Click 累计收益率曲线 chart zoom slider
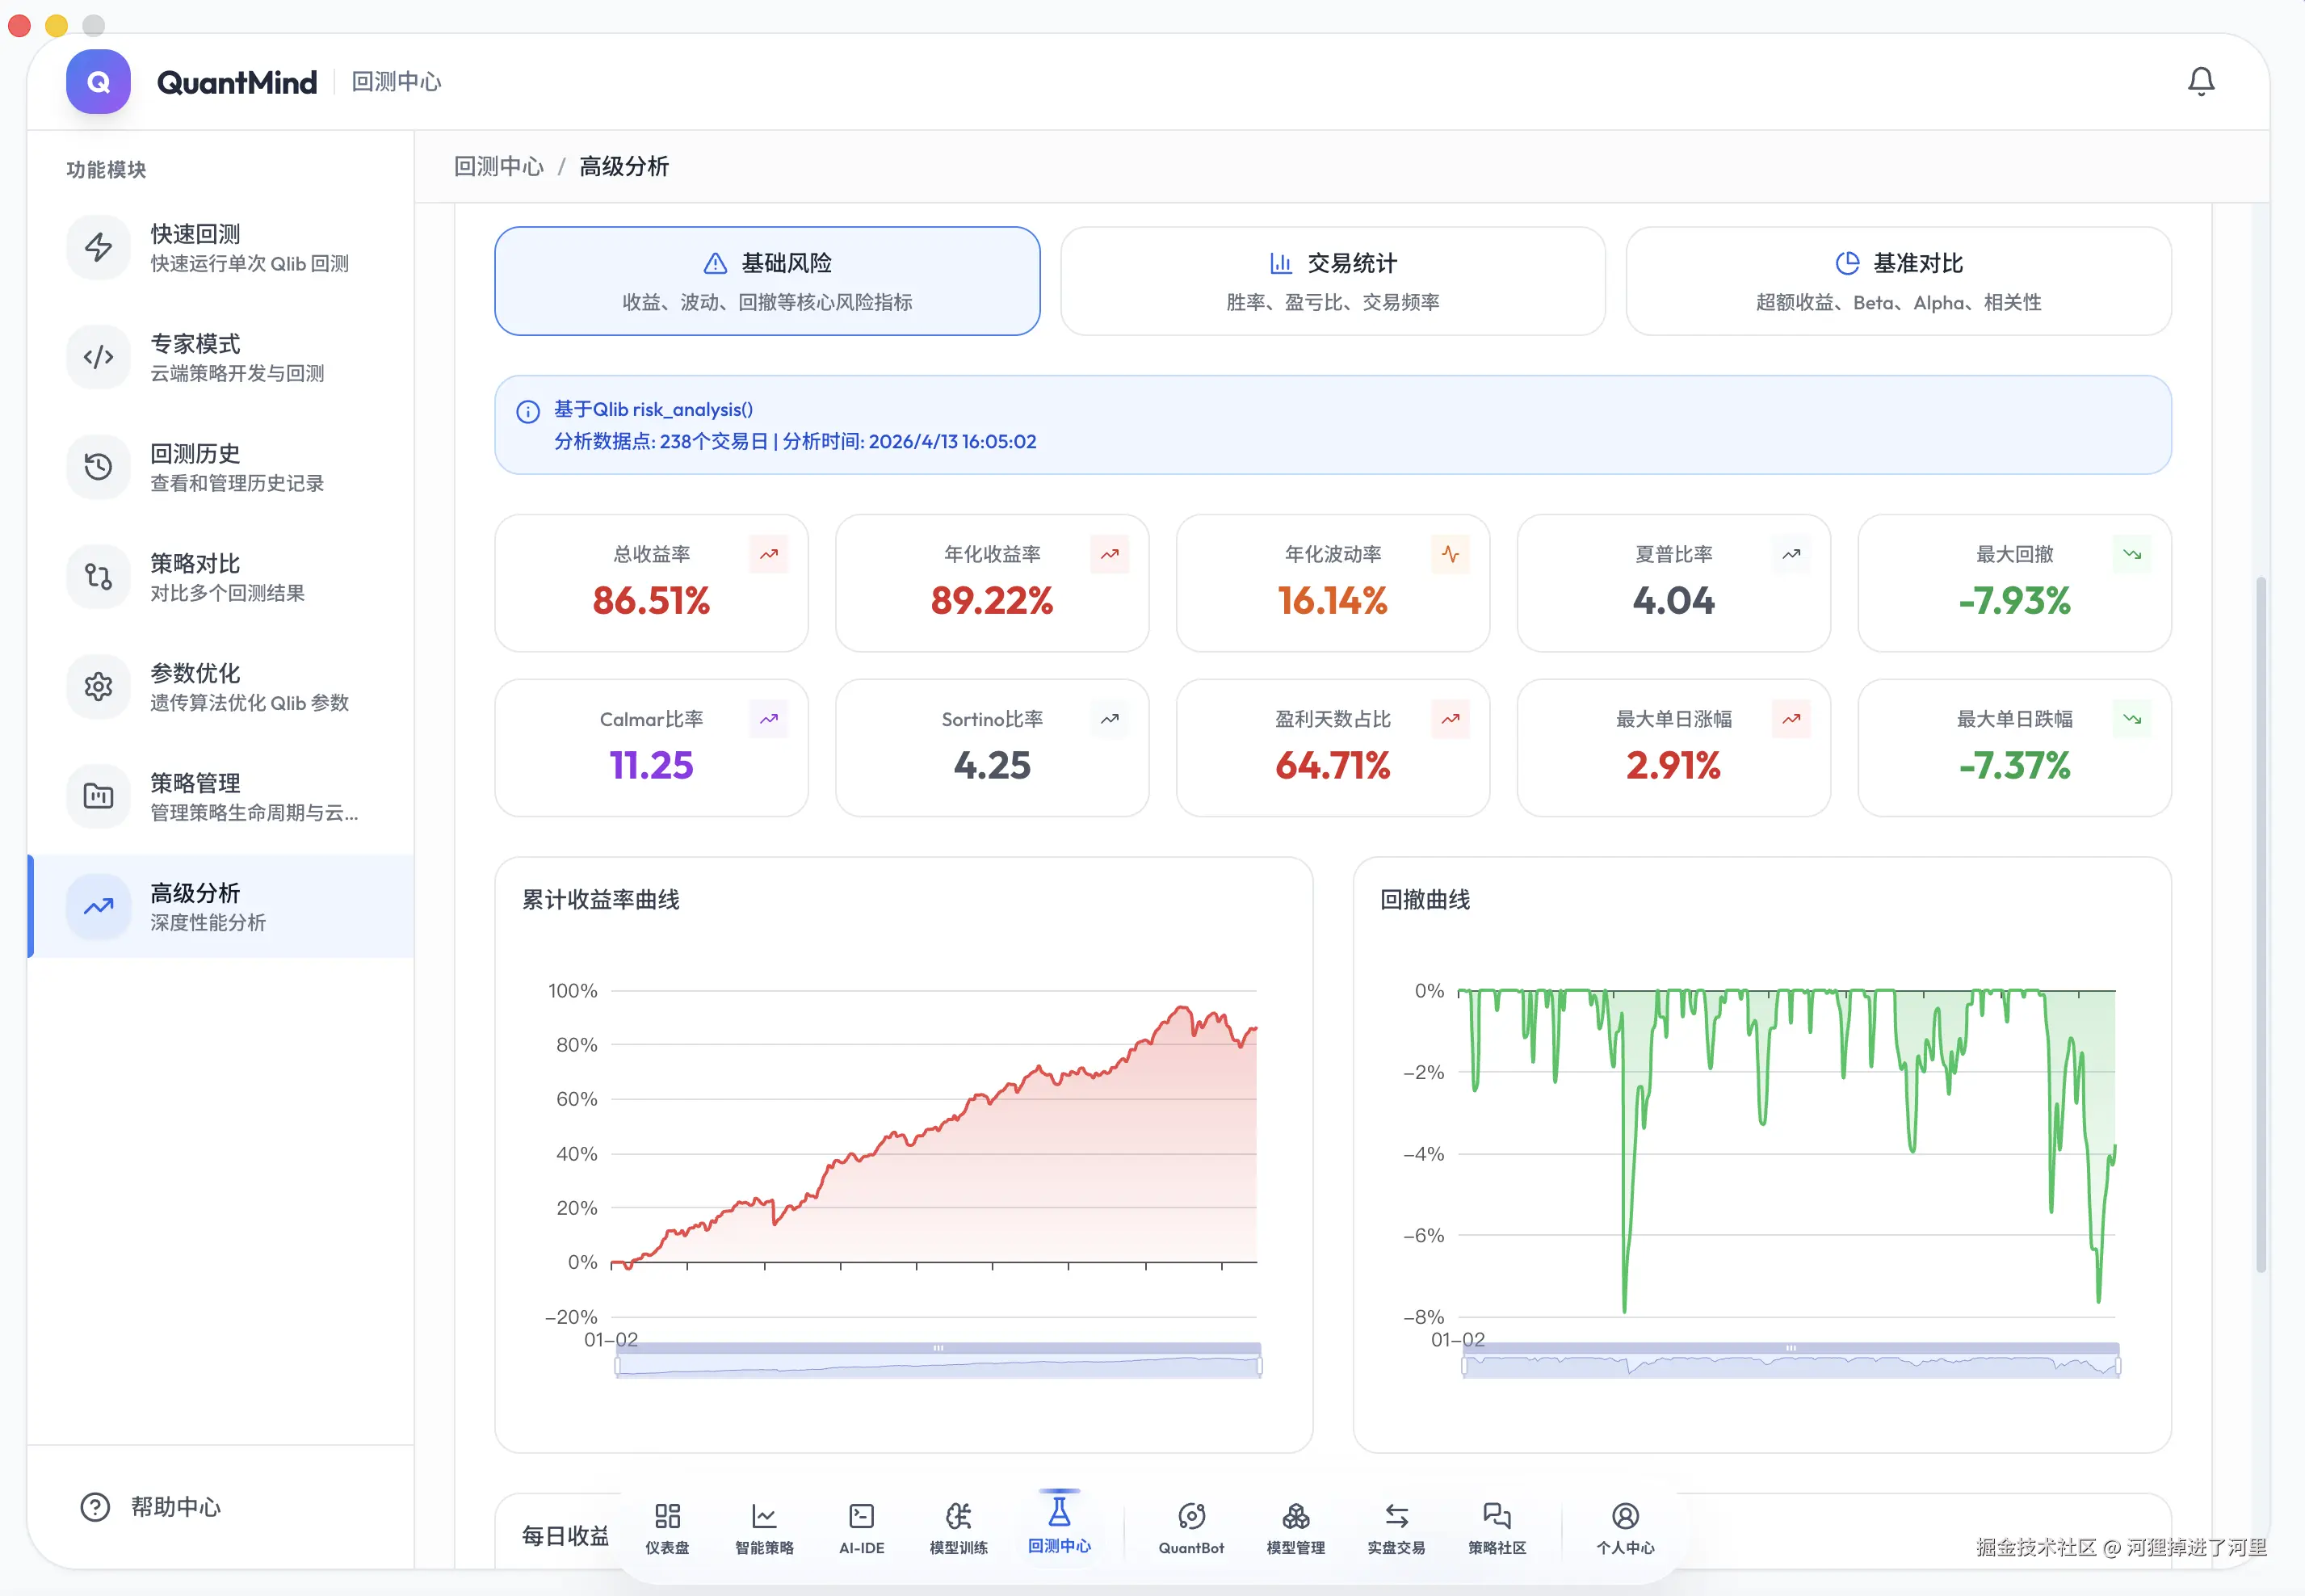This screenshot has height=1596, width=2305. point(938,1363)
